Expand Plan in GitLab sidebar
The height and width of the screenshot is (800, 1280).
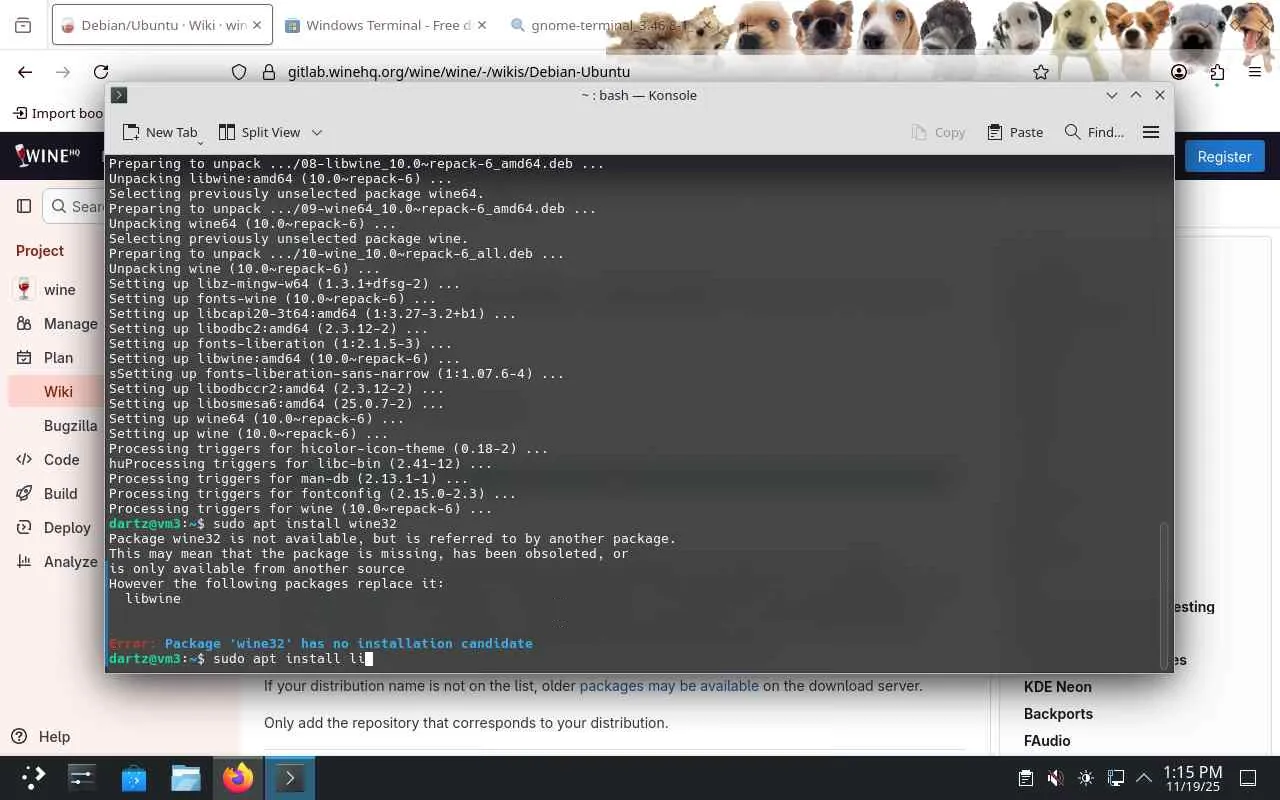tap(58, 357)
